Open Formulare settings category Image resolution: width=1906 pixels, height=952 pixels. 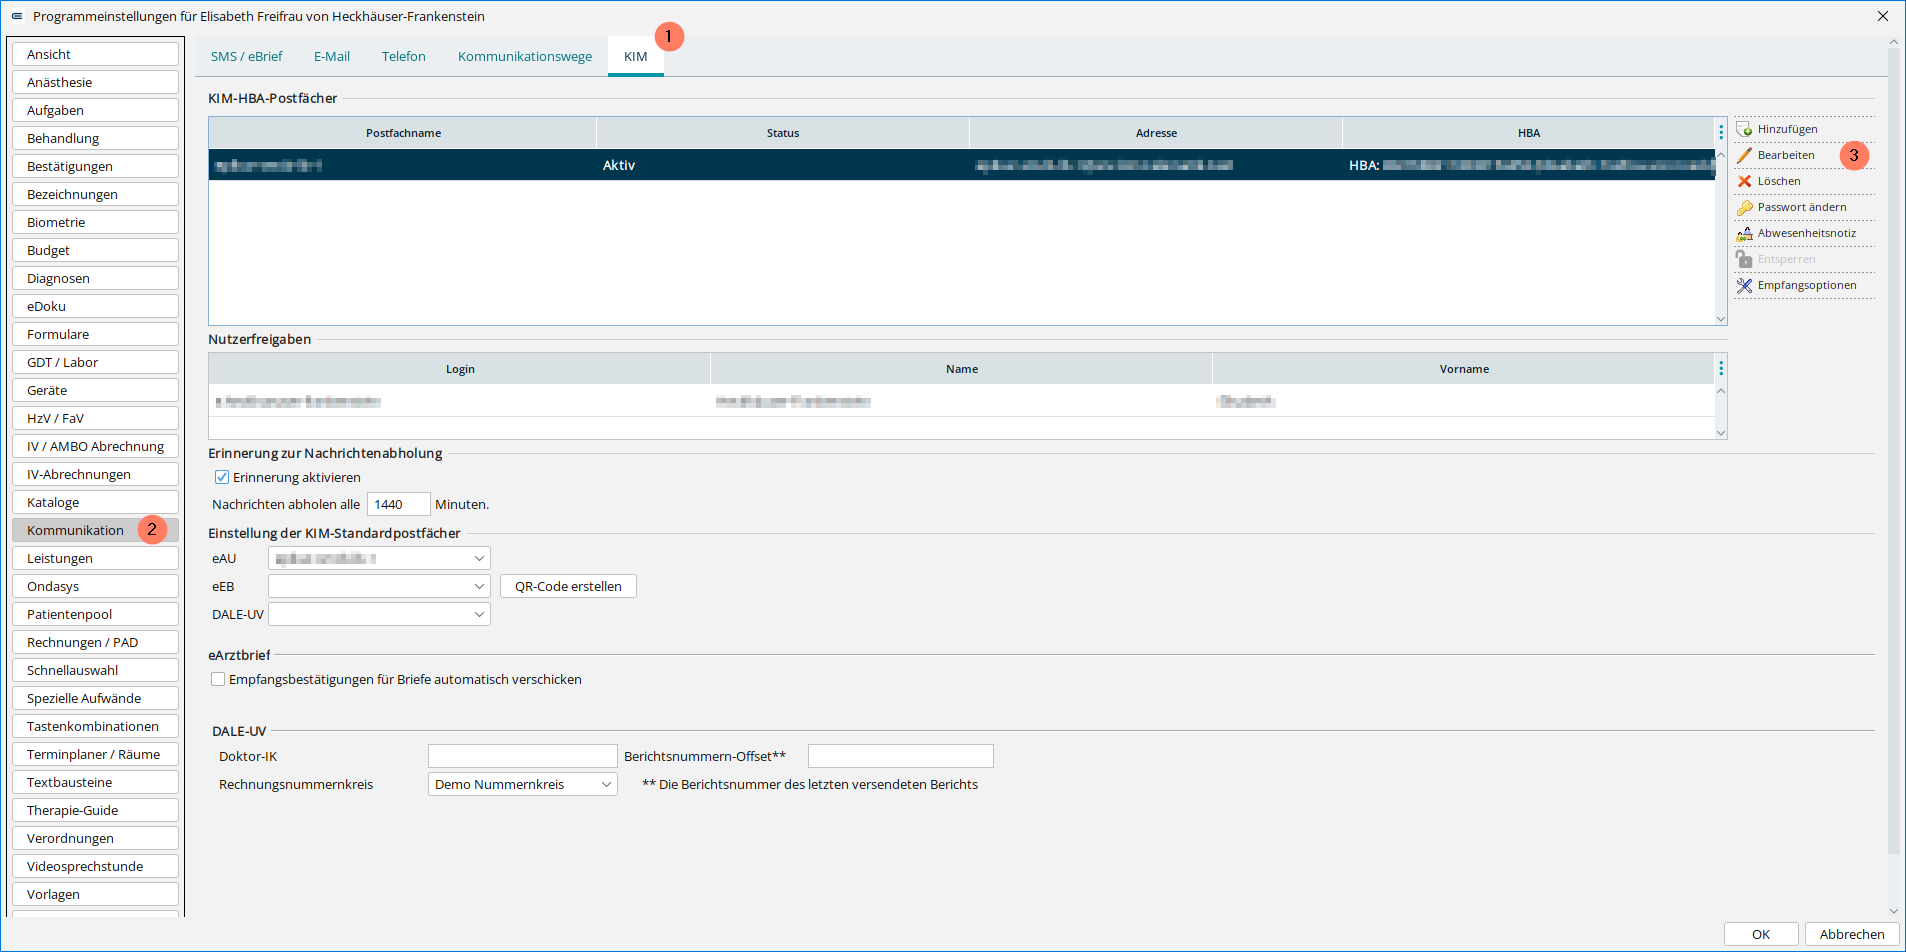click(96, 334)
